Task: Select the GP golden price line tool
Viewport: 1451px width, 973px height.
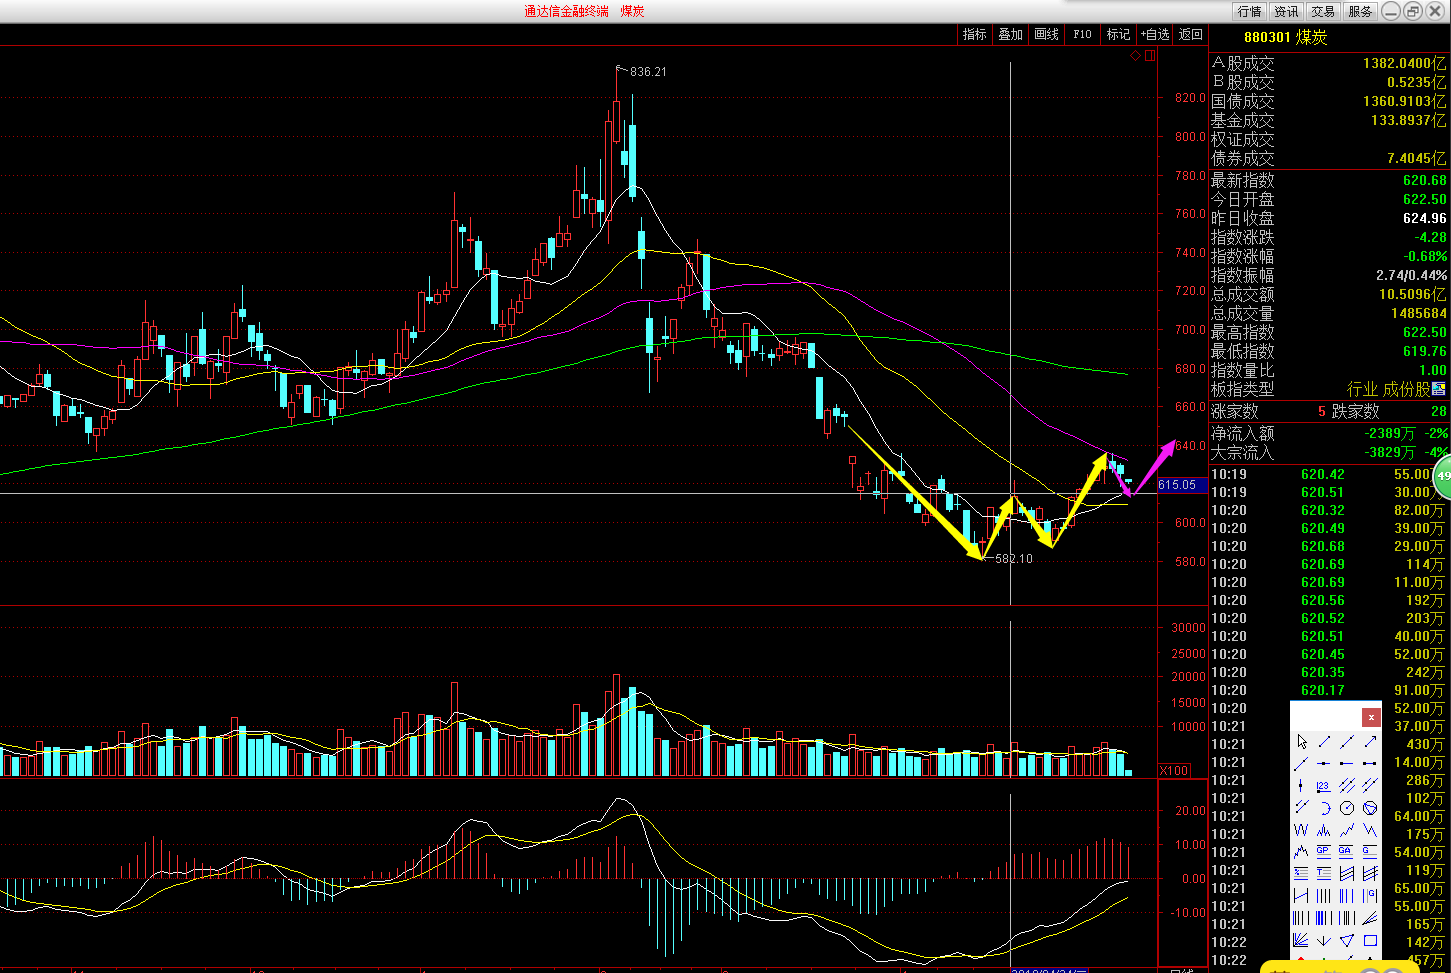Action: tap(1324, 852)
